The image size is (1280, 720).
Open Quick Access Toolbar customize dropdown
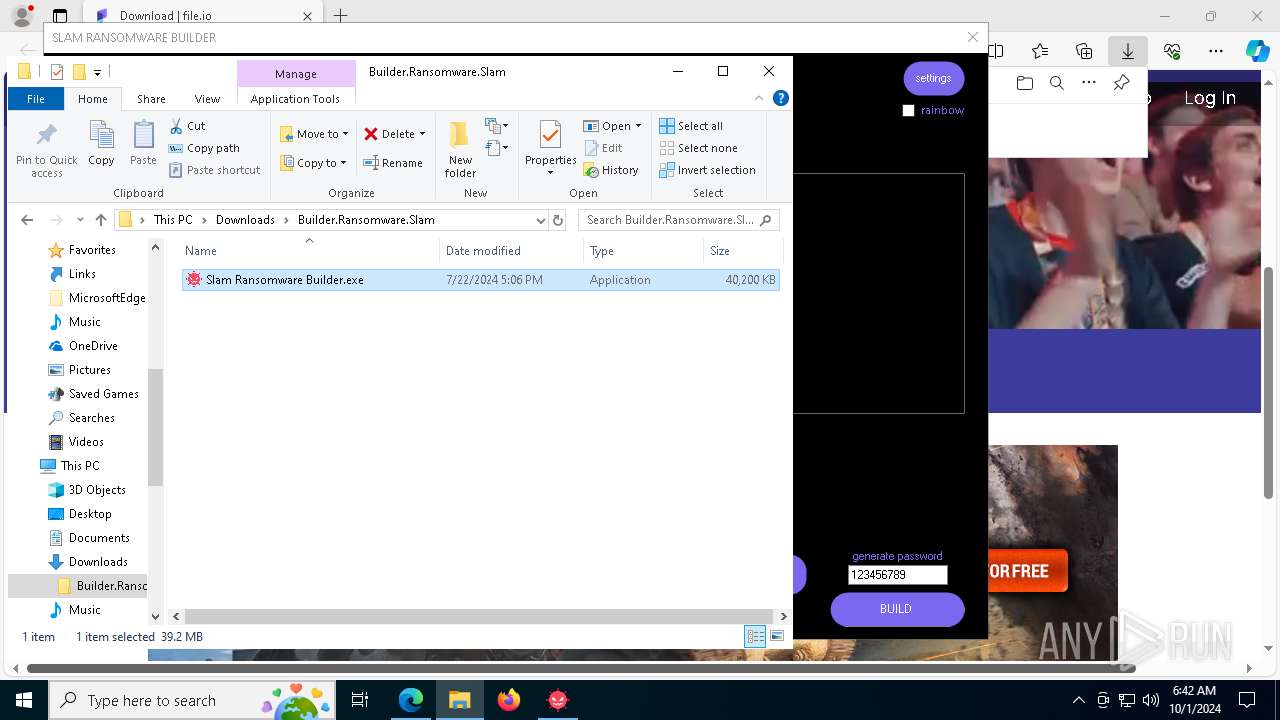(x=97, y=72)
